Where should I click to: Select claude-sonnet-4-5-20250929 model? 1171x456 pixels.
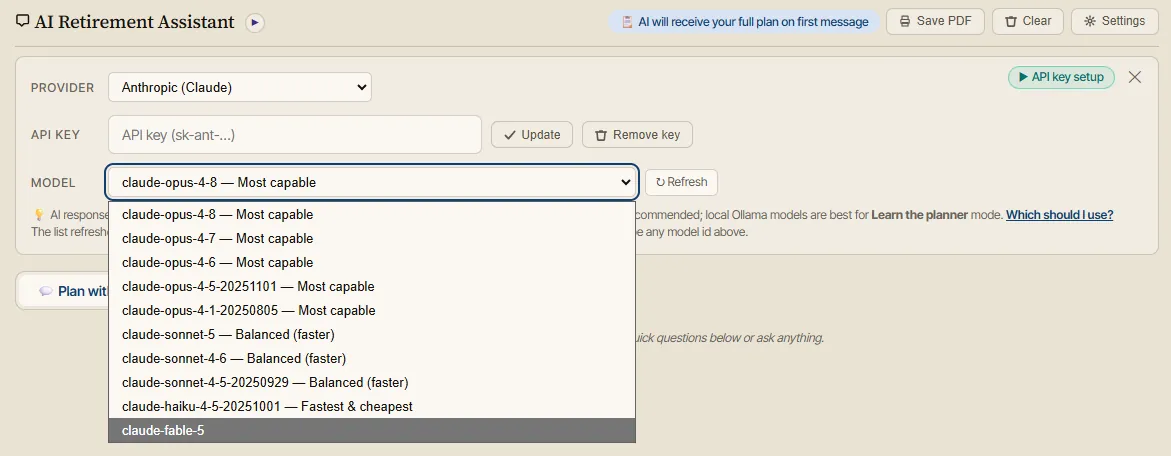pyautogui.click(x=372, y=382)
